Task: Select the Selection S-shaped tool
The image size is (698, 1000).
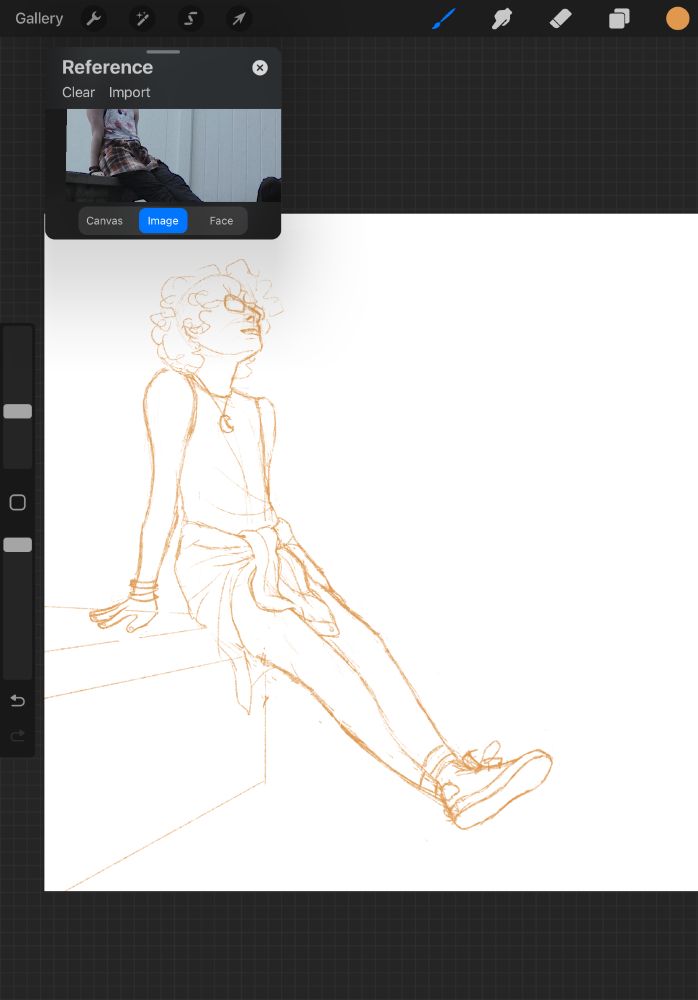Action: (x=190, y=18)
